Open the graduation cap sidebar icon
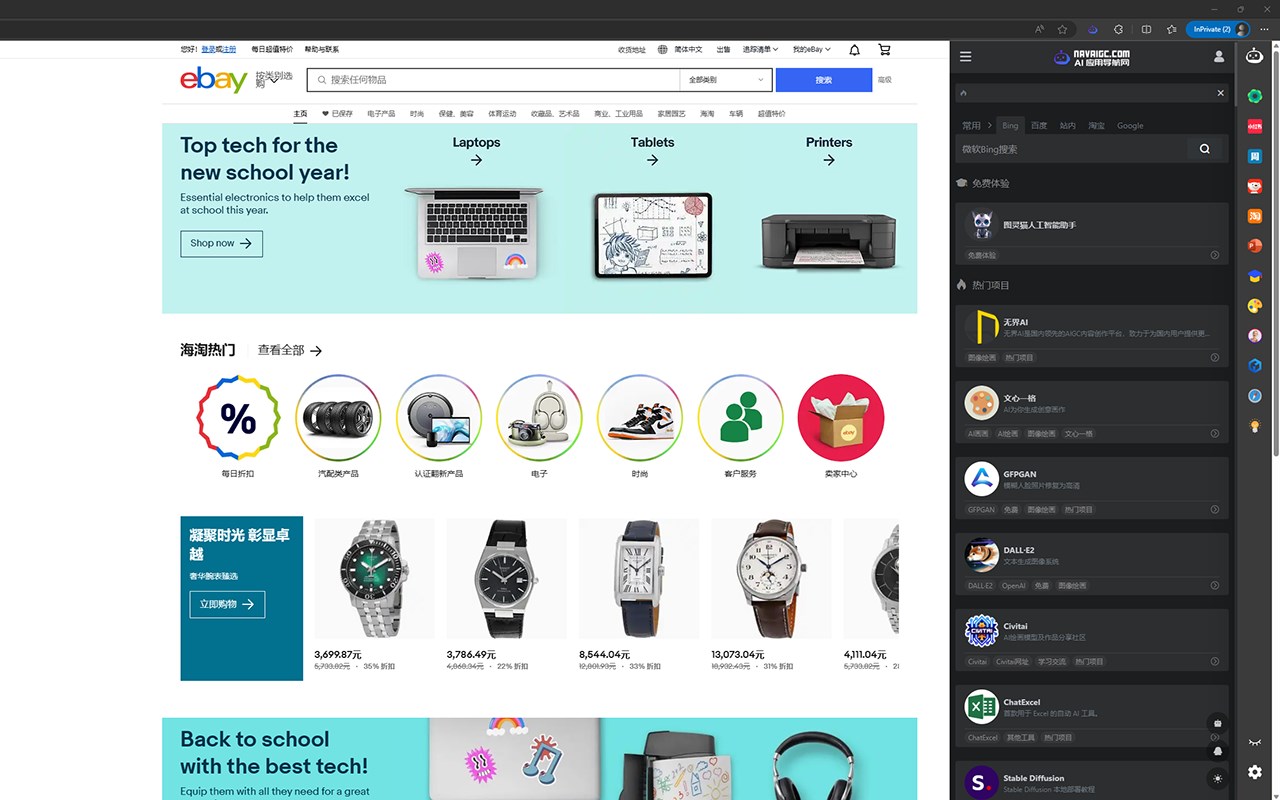 click(x=1255, y=276)
